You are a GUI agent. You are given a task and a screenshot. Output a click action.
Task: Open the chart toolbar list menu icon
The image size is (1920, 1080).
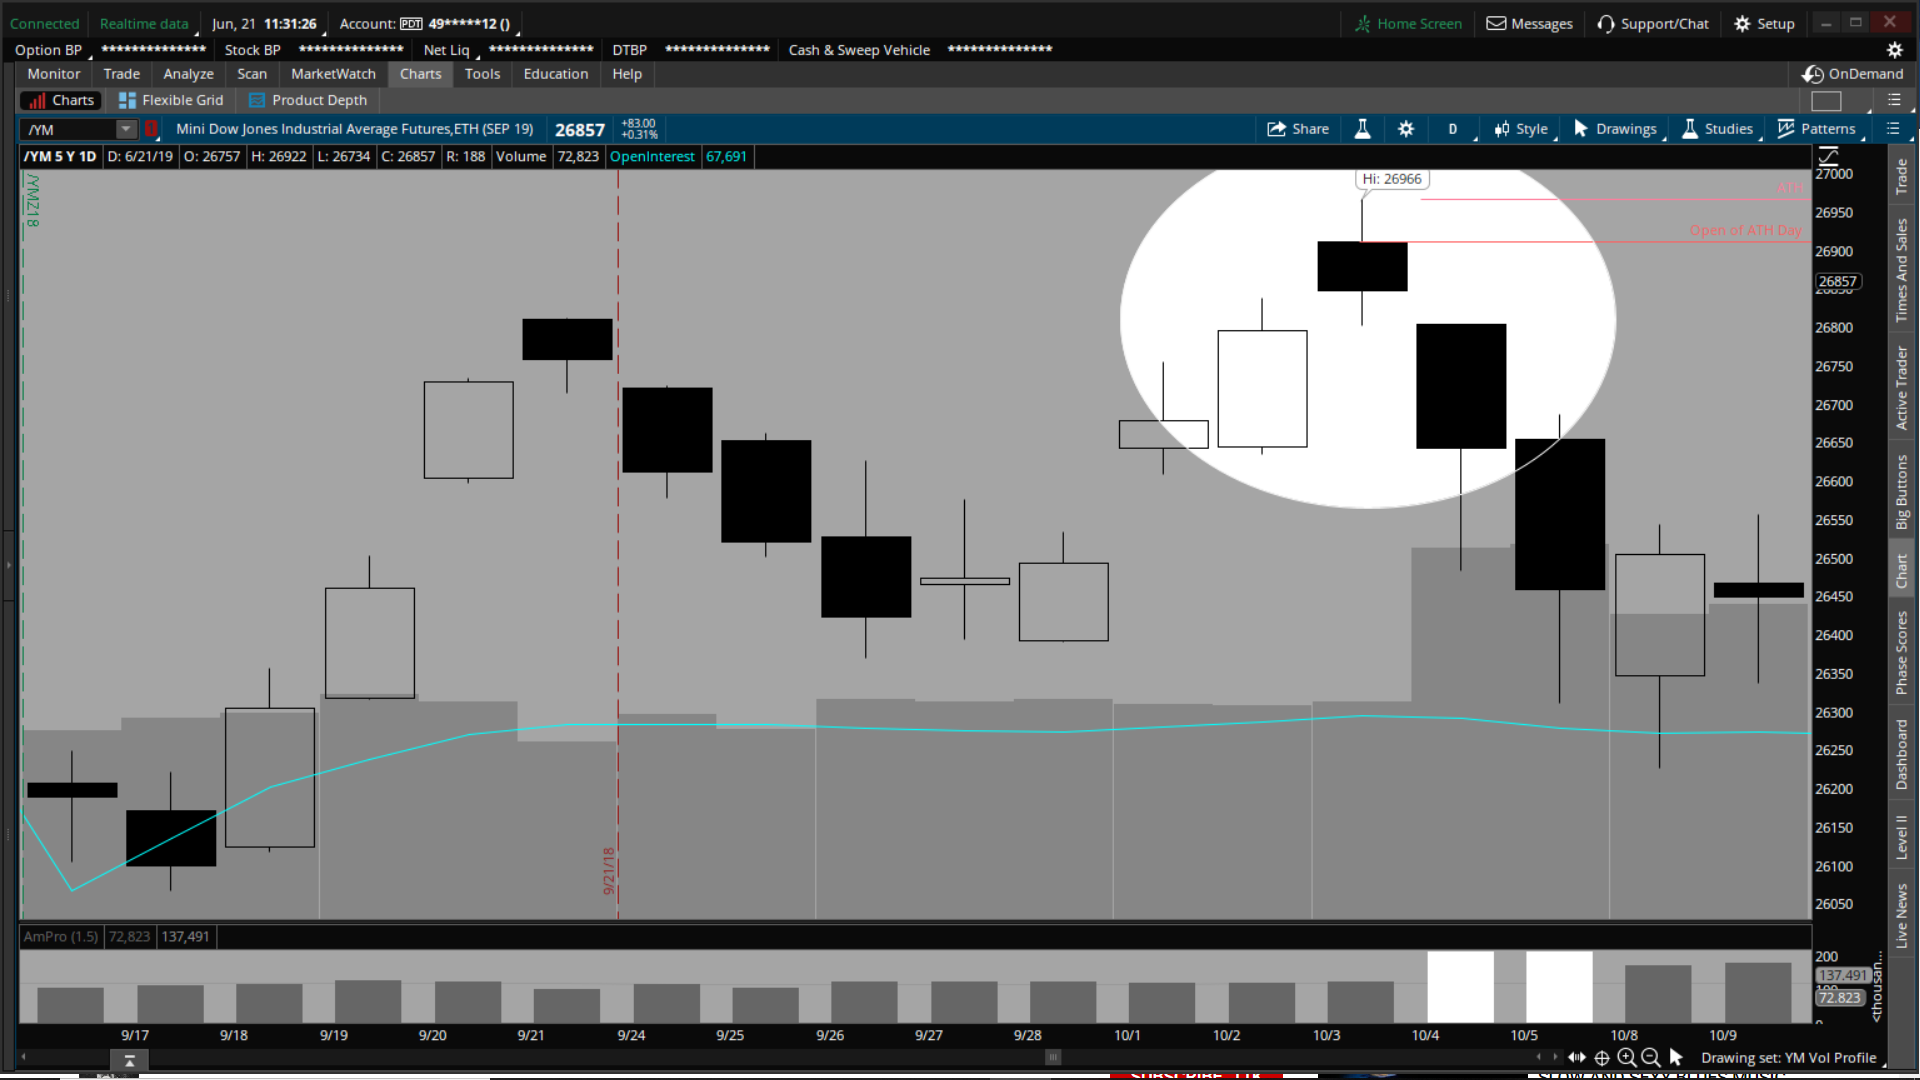click(x=1892, y=129)
